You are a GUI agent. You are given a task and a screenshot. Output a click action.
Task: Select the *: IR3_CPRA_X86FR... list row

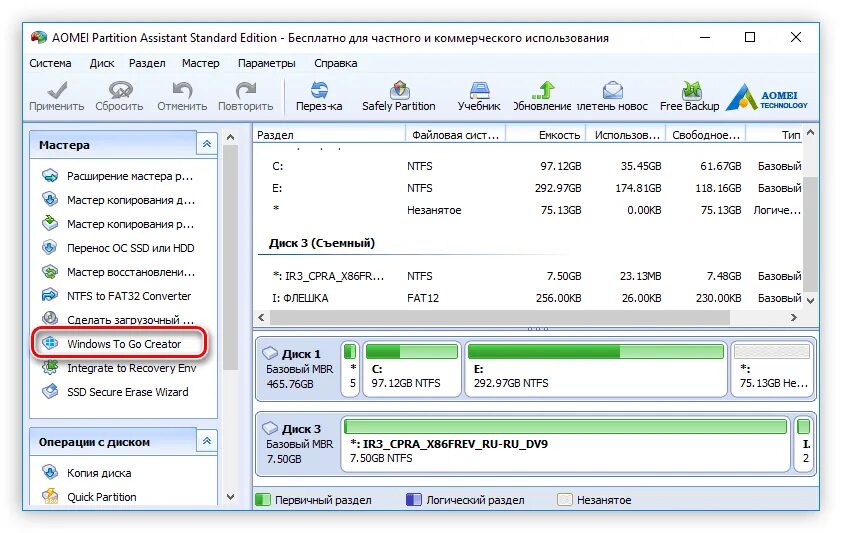[x=529, y=276]
